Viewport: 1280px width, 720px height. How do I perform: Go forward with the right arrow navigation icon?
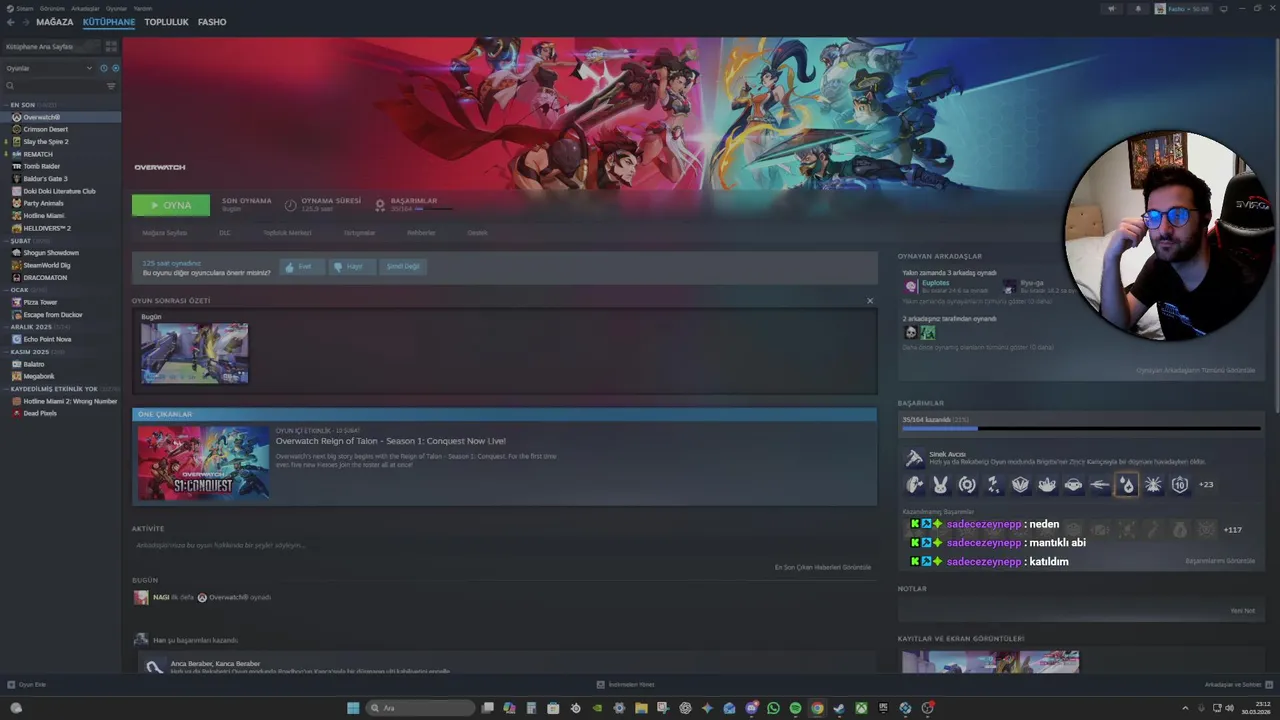pyautogui.click(x=25, y=22)
